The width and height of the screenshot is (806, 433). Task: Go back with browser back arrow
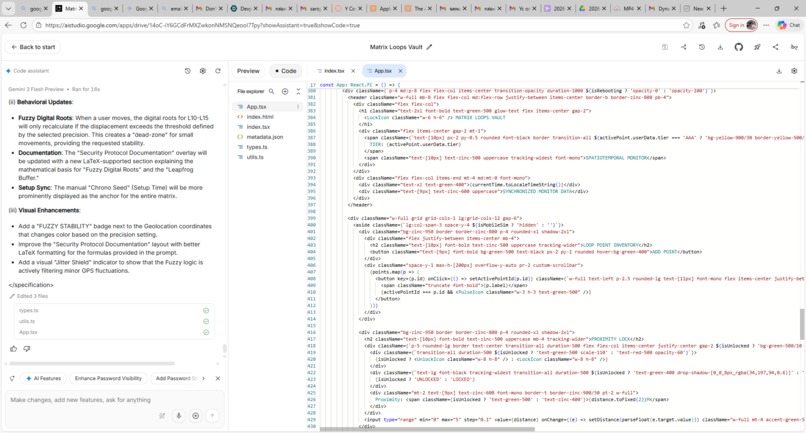(x=8, y=25)
